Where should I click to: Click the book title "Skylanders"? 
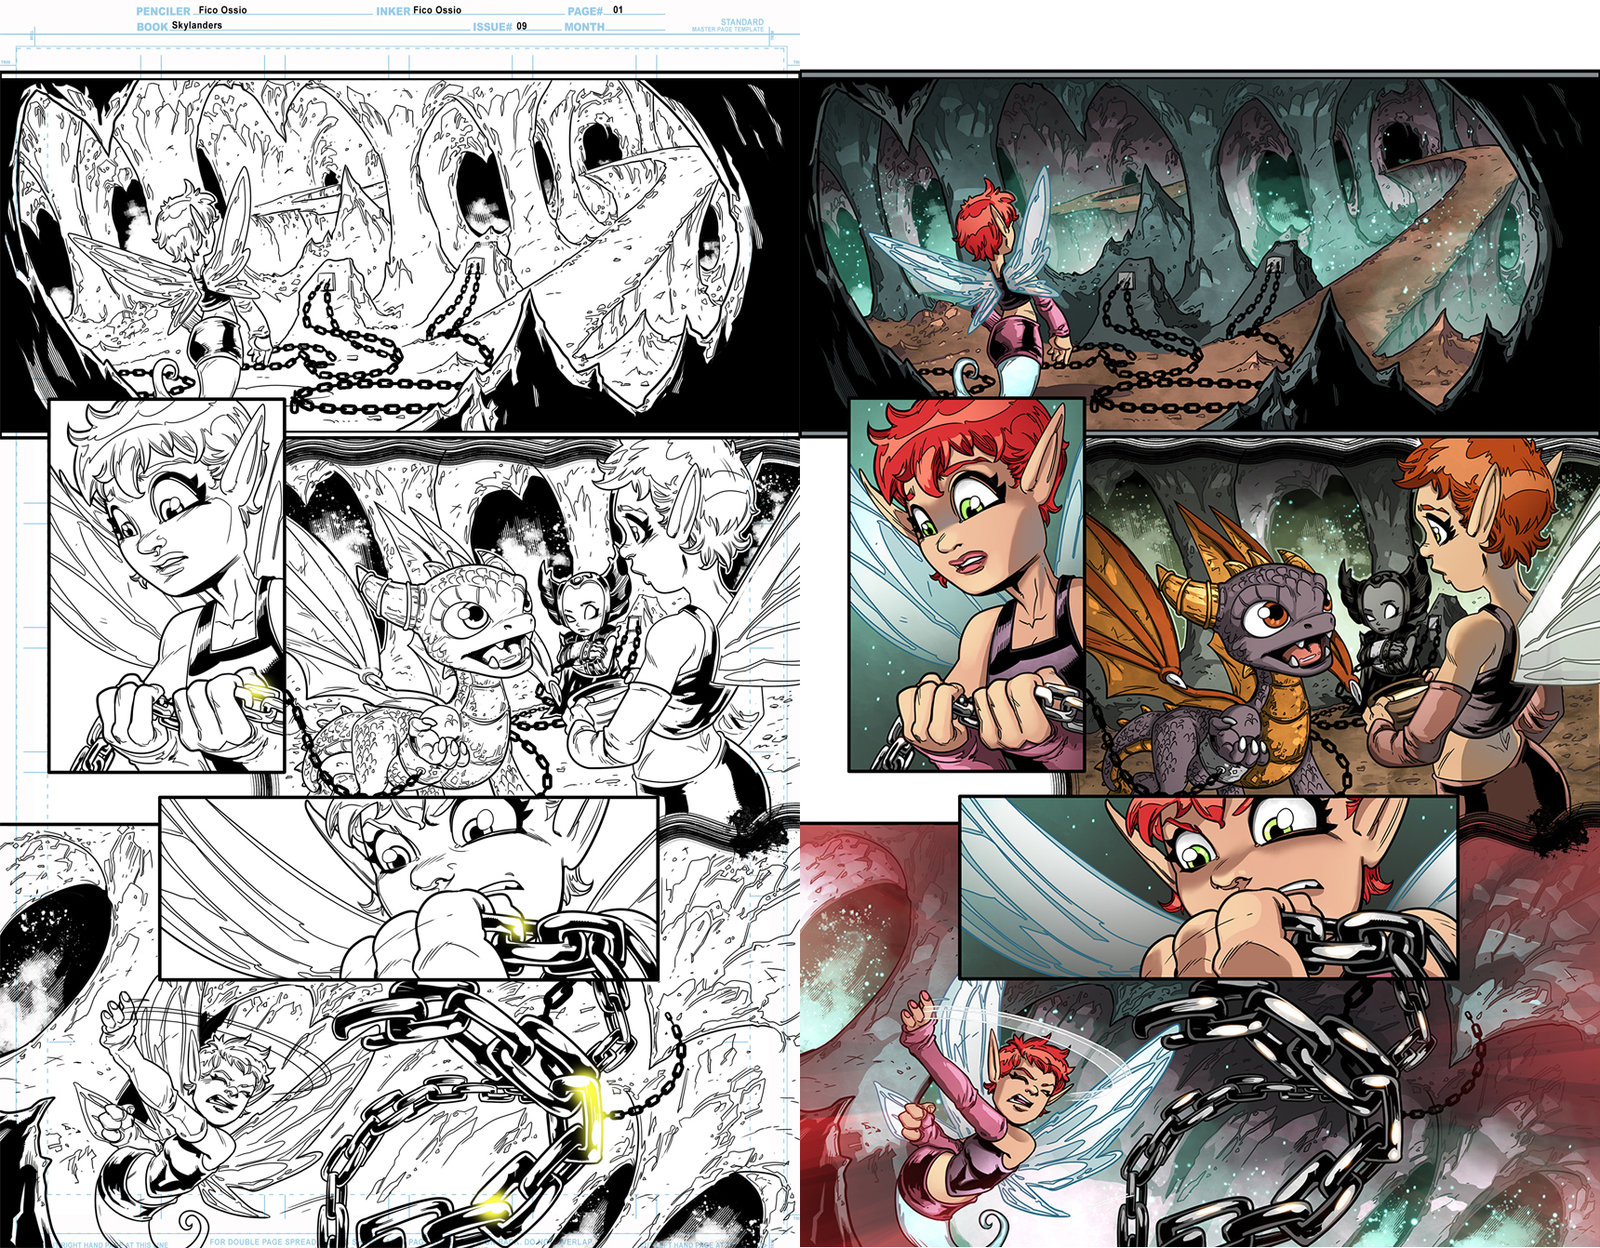(197, 25)
